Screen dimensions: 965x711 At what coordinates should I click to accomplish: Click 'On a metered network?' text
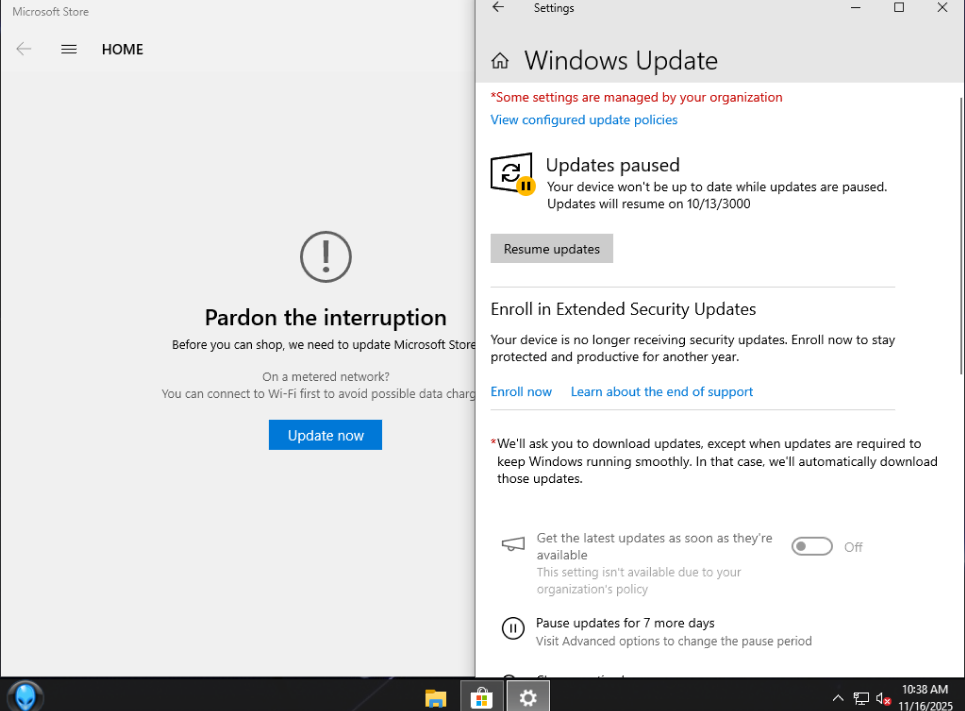point(326,376)
